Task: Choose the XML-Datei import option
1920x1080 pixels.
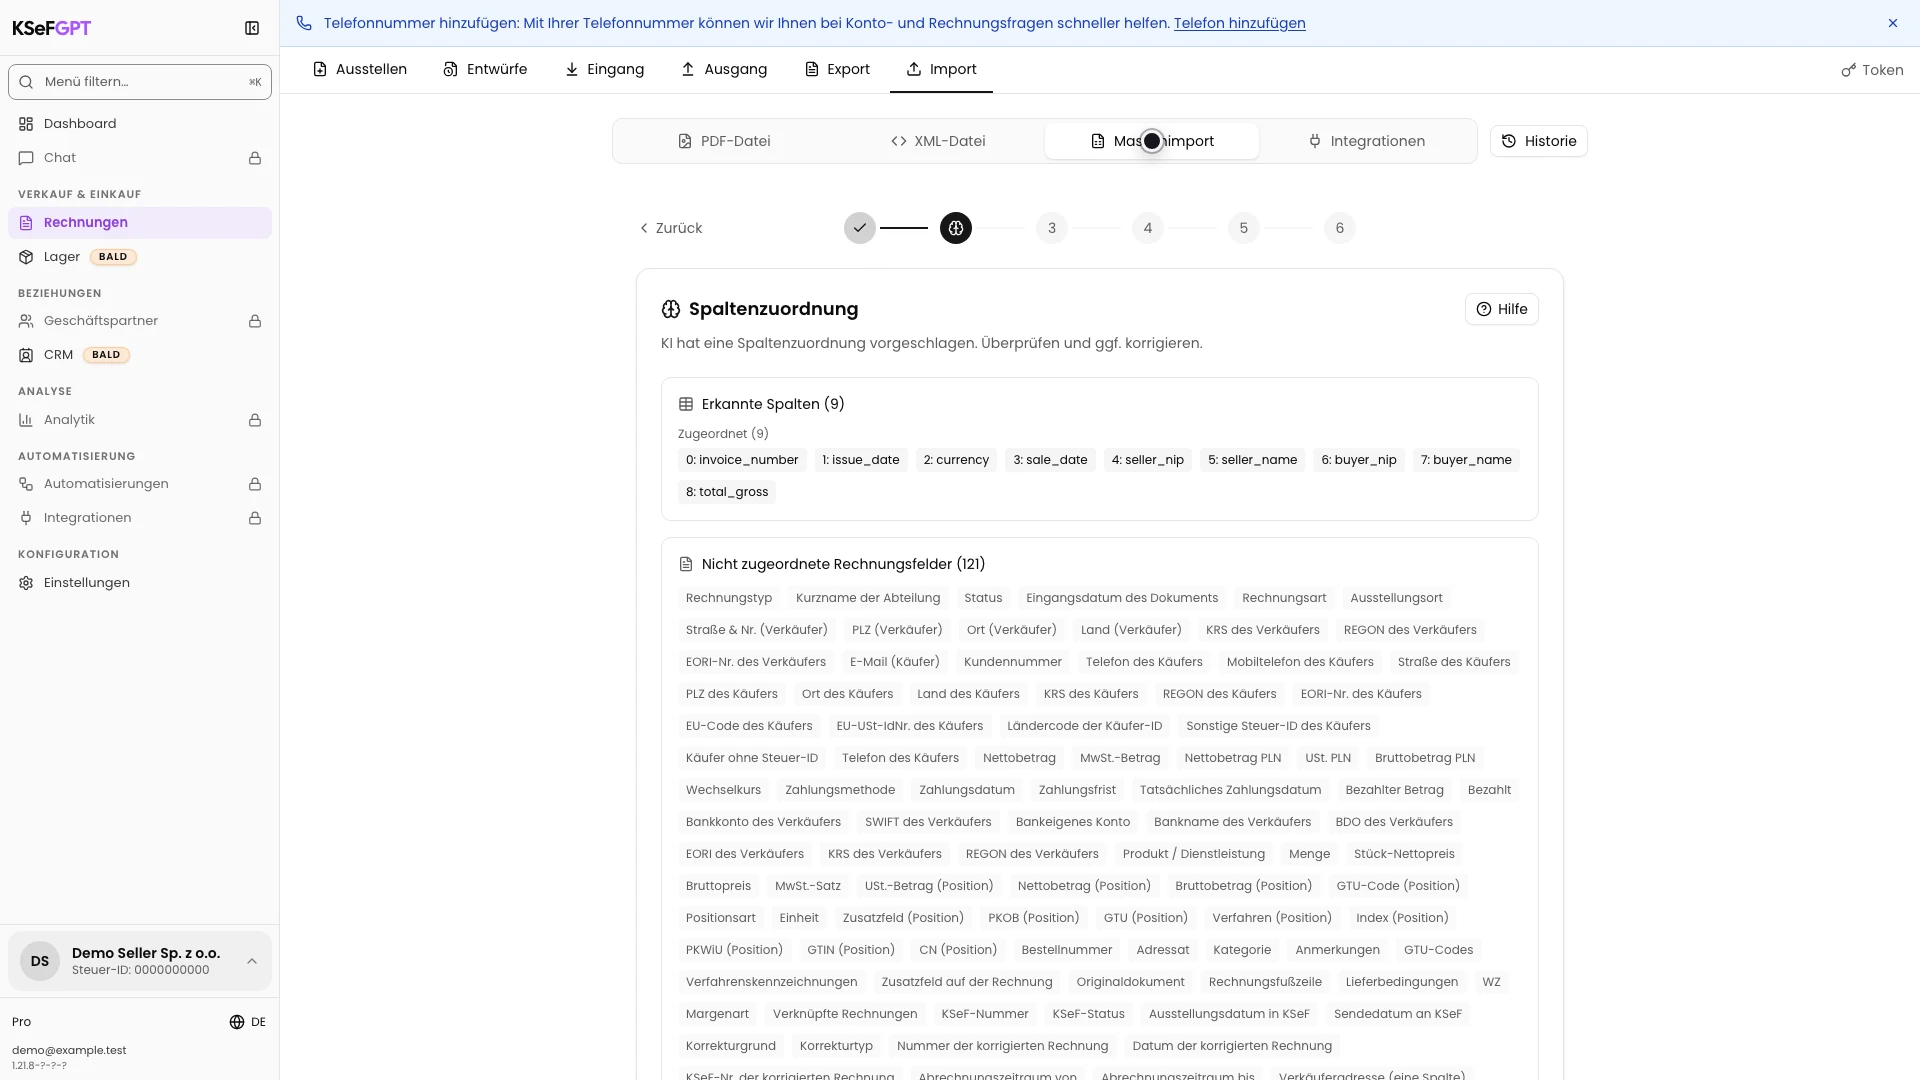Action: point(938,141)
